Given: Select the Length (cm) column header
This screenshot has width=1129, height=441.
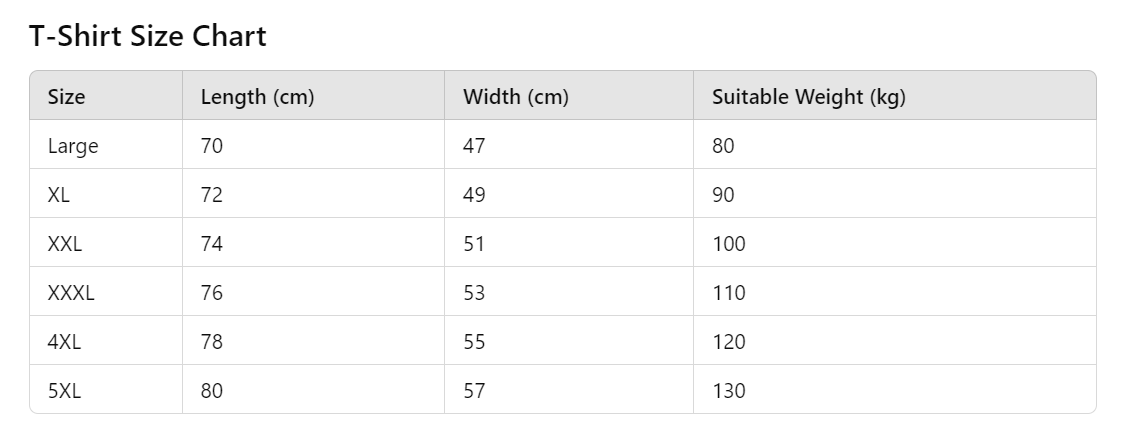Looking at the screenshot, I should point(313,96).
